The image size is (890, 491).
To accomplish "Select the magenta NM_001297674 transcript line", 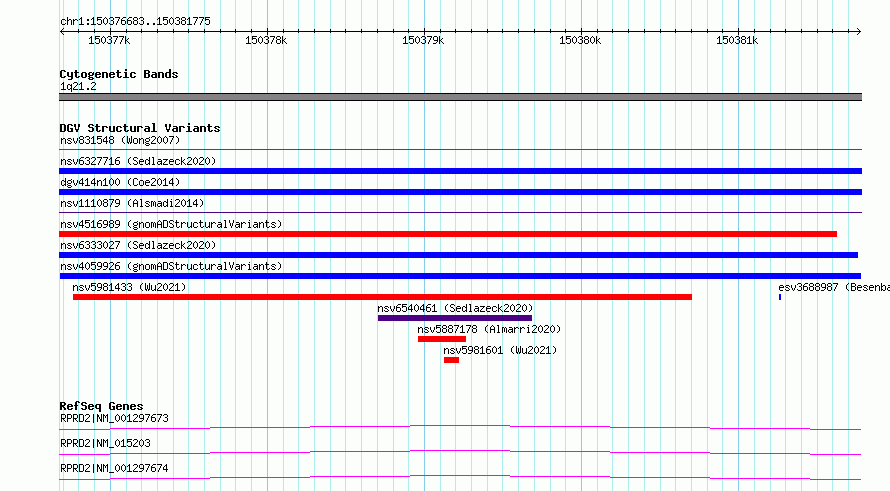I will click(x=460, y=477).
